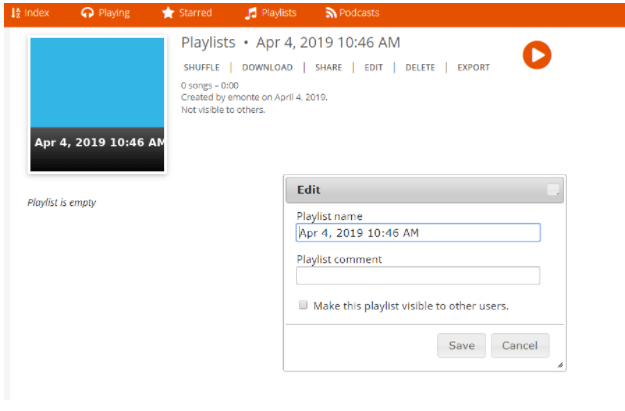Click the EXPORT playlist link
Image resolution: width=625 pixels, height=411 pixels.
pos(473,68)
